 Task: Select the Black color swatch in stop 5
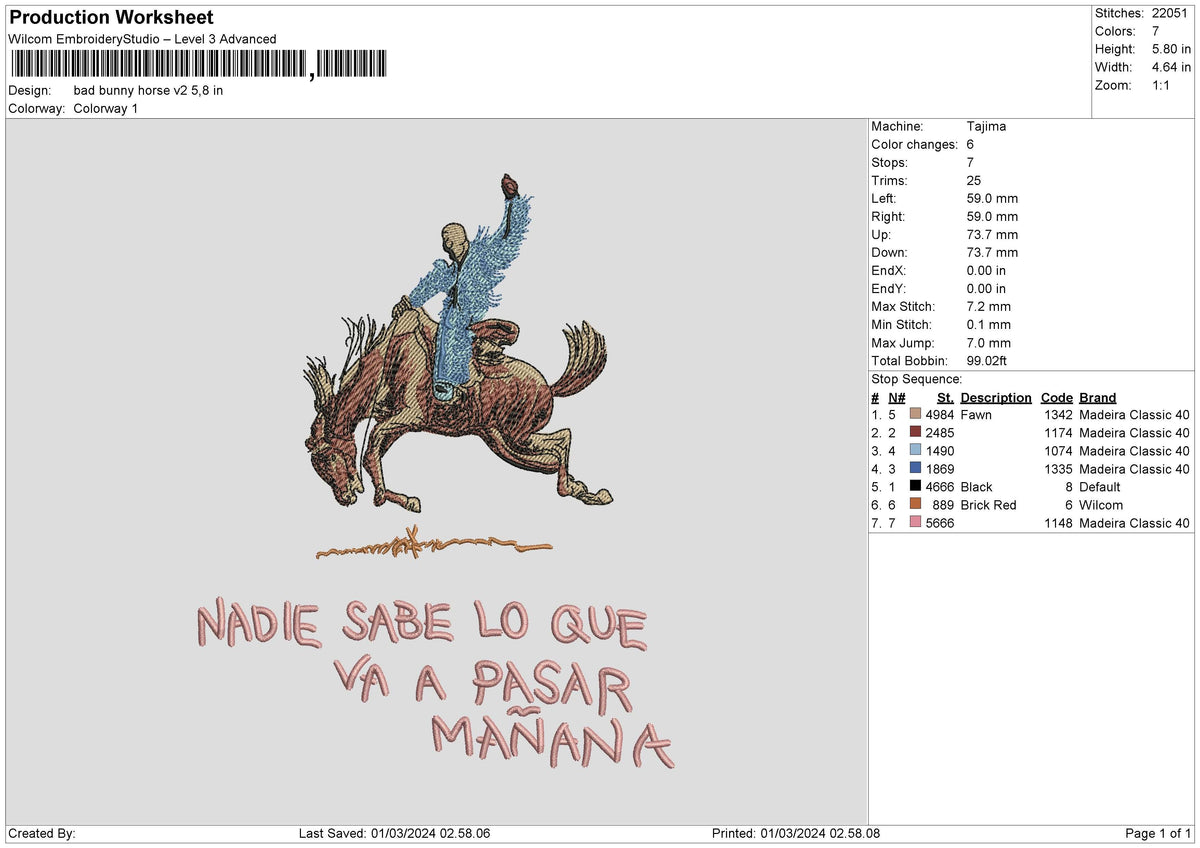[x=915, y=487]
